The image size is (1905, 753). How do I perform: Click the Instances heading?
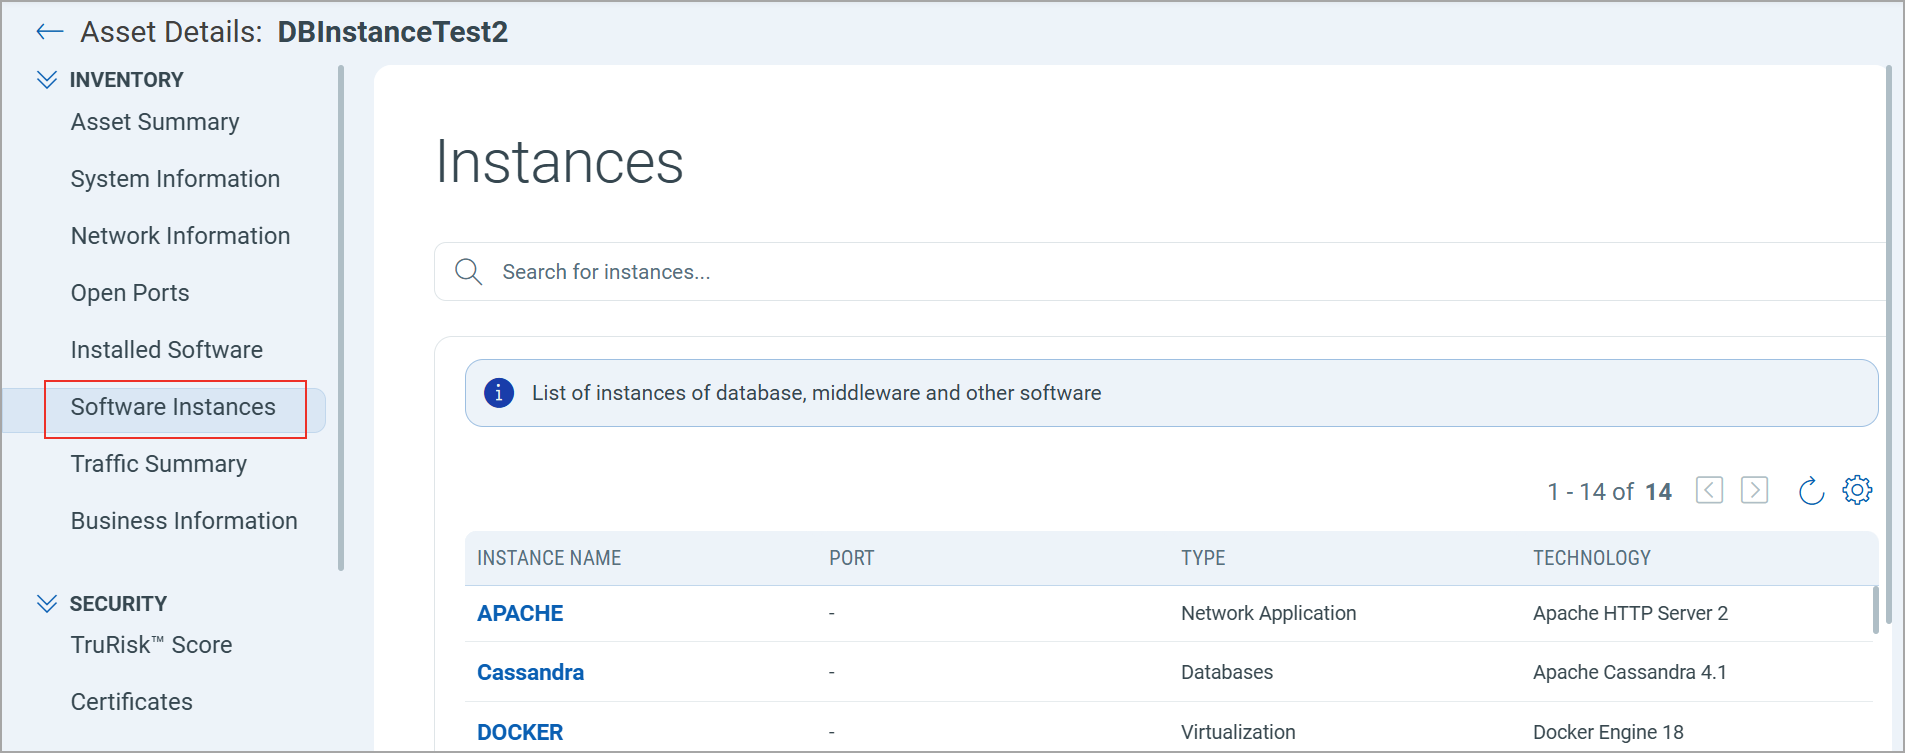click(x=560, y=162)
